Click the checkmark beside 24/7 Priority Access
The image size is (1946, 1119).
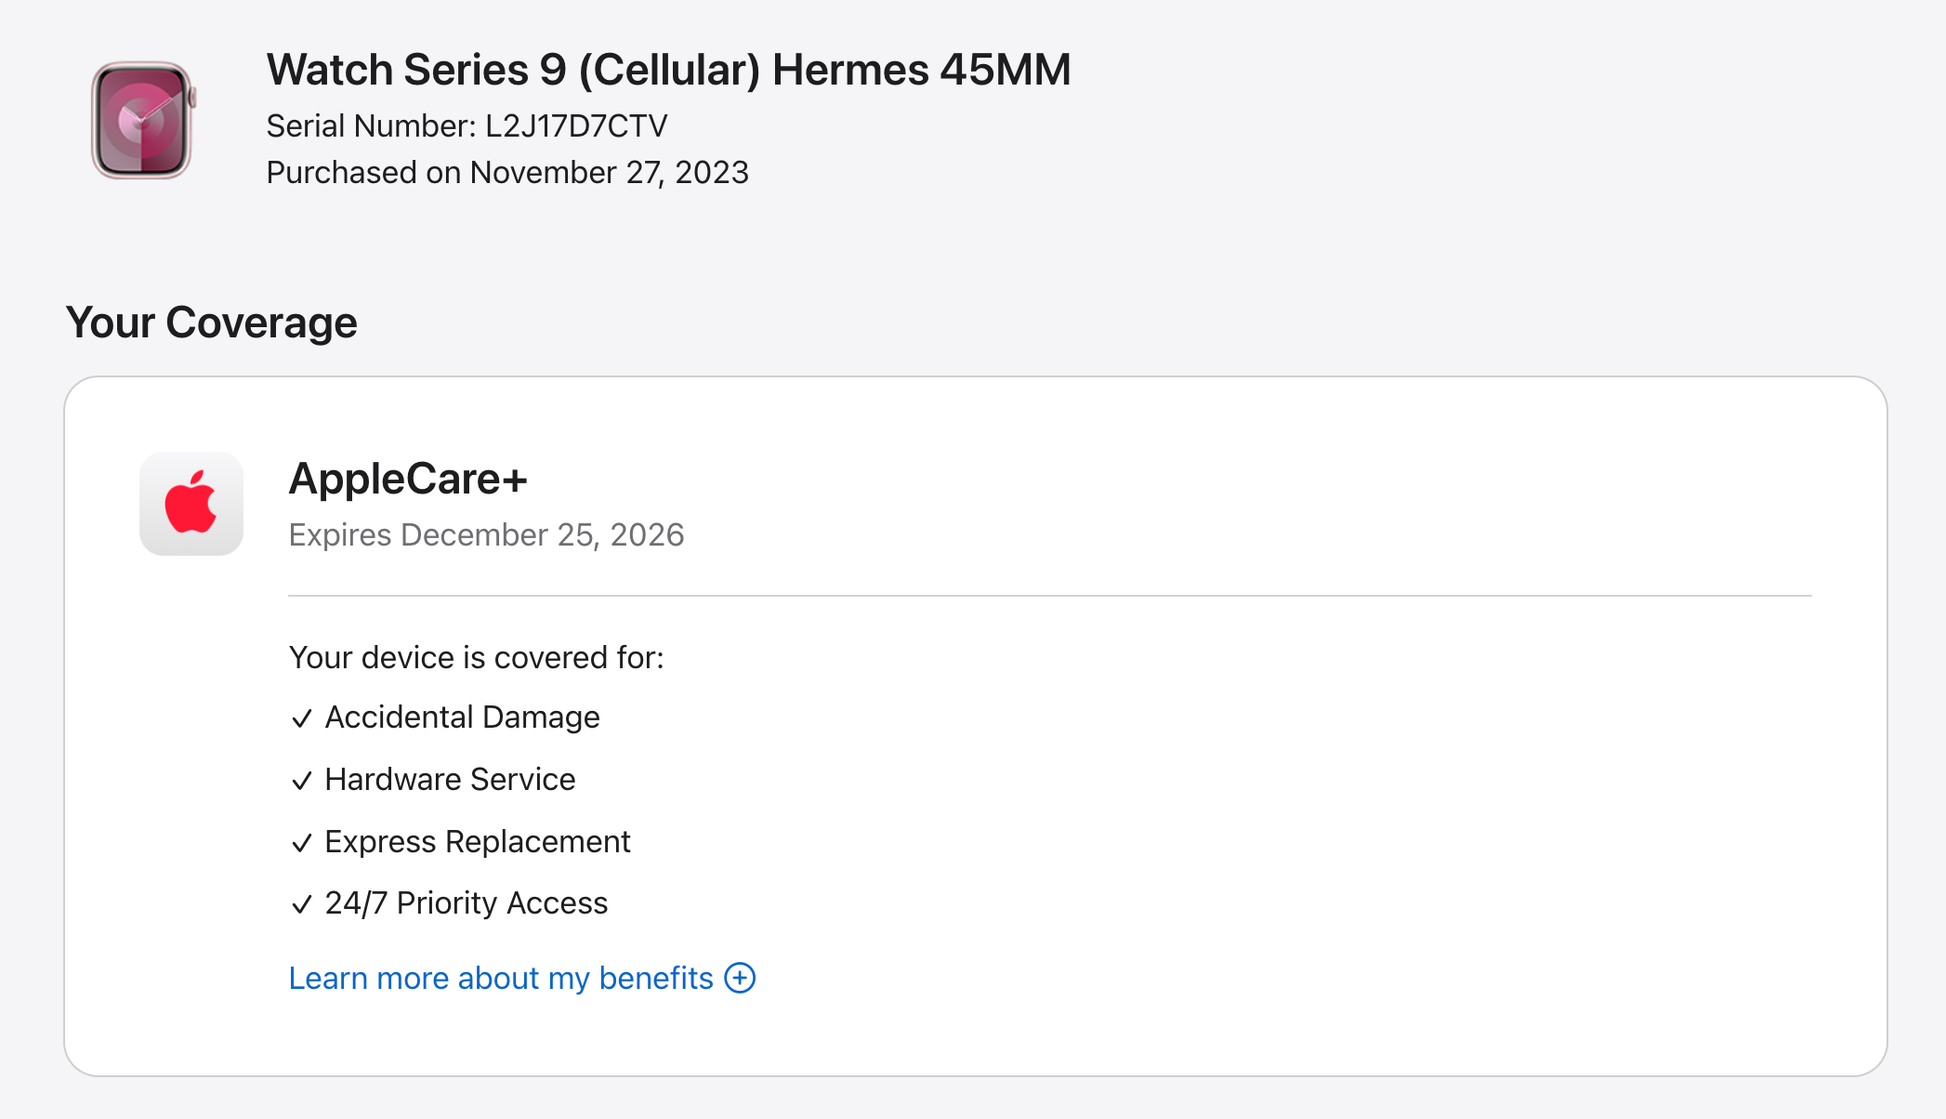[301, 905]
